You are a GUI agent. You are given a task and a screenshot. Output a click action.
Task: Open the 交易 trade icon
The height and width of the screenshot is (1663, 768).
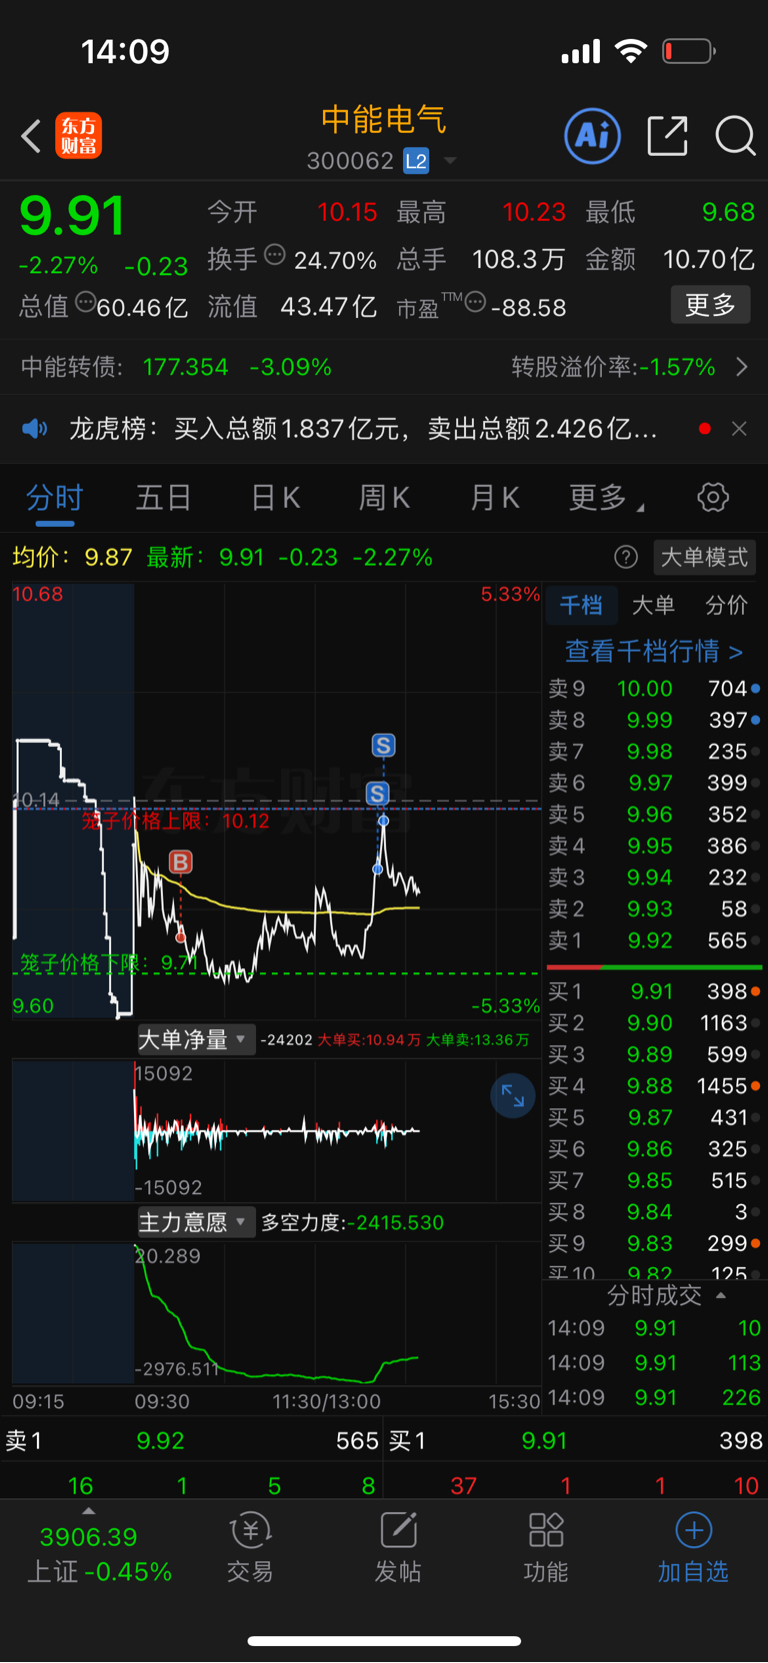tap(250, 1547)
